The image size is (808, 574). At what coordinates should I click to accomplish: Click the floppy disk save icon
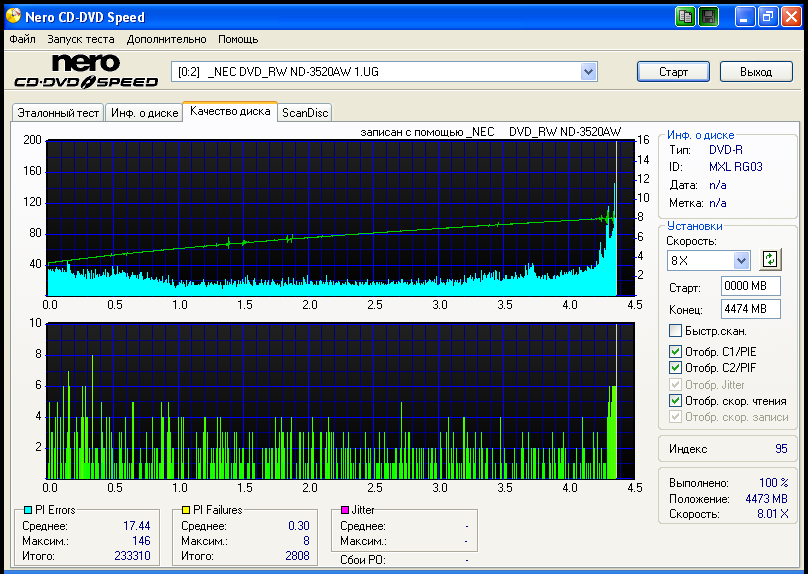708,17
